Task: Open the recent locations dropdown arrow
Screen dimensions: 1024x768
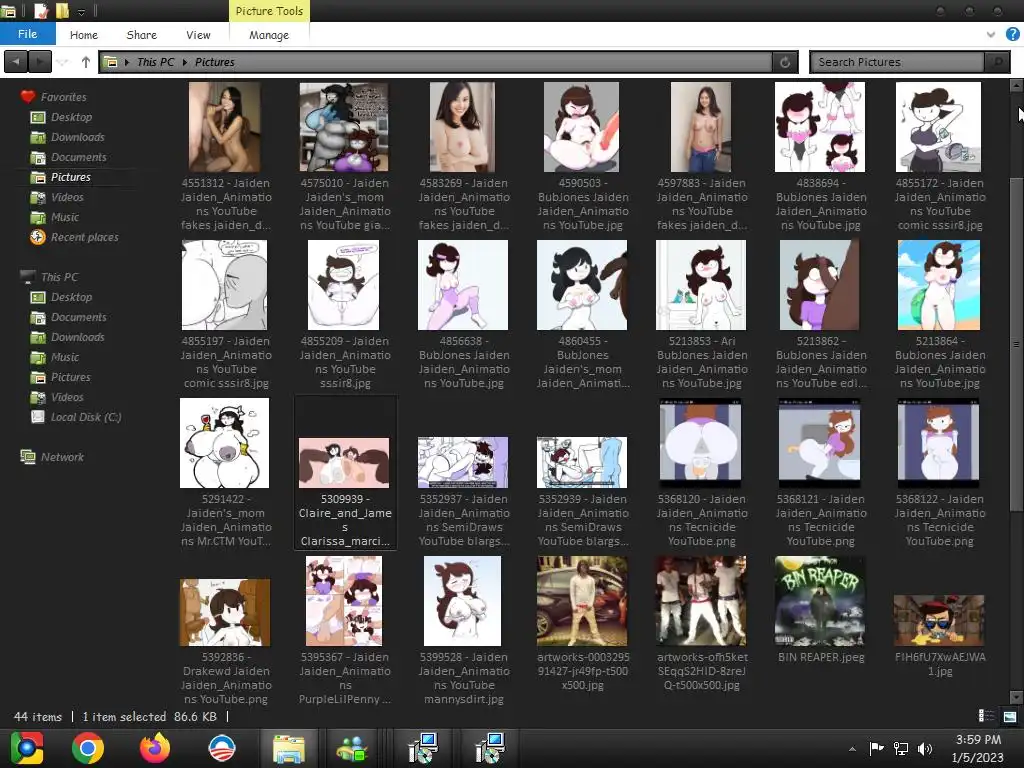Action: point(62,62)
